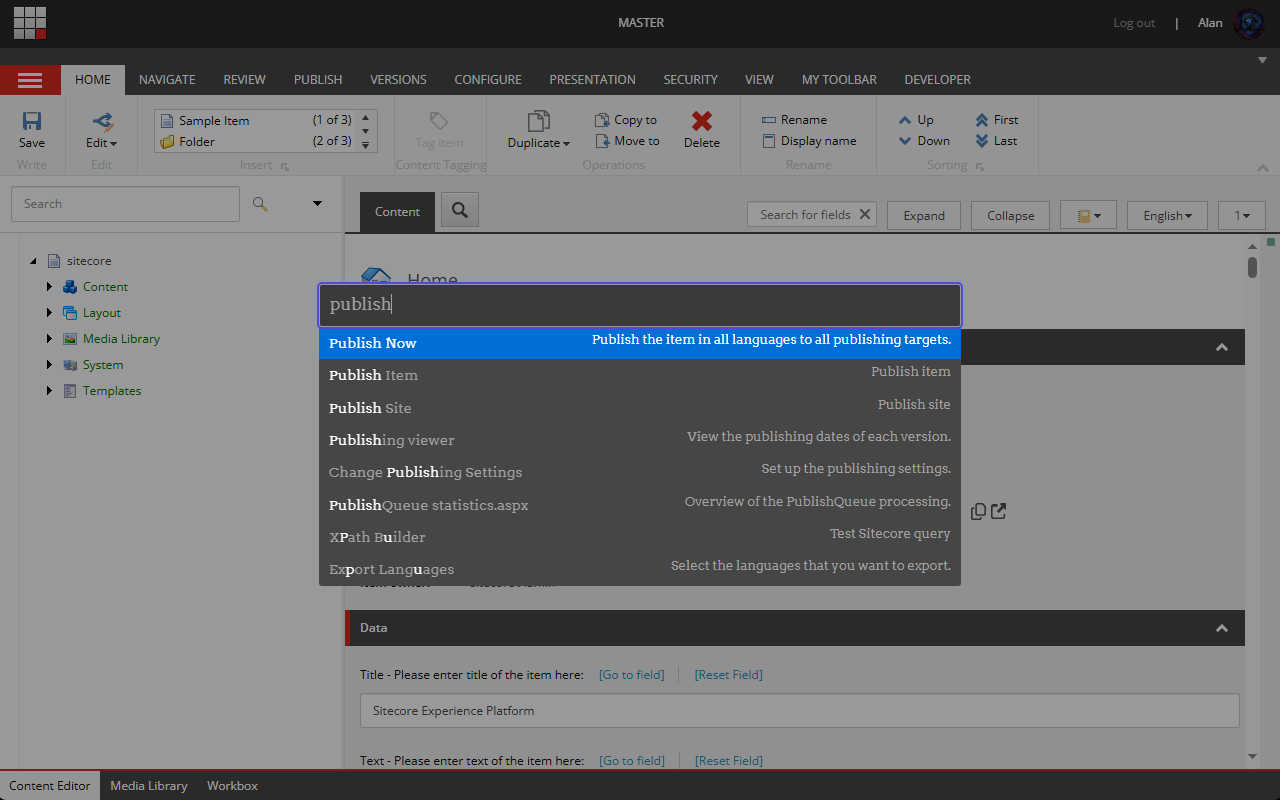Open the Duplicate dropdown arrow
This screenshot has height=800, width=1280.
[566, 143]
